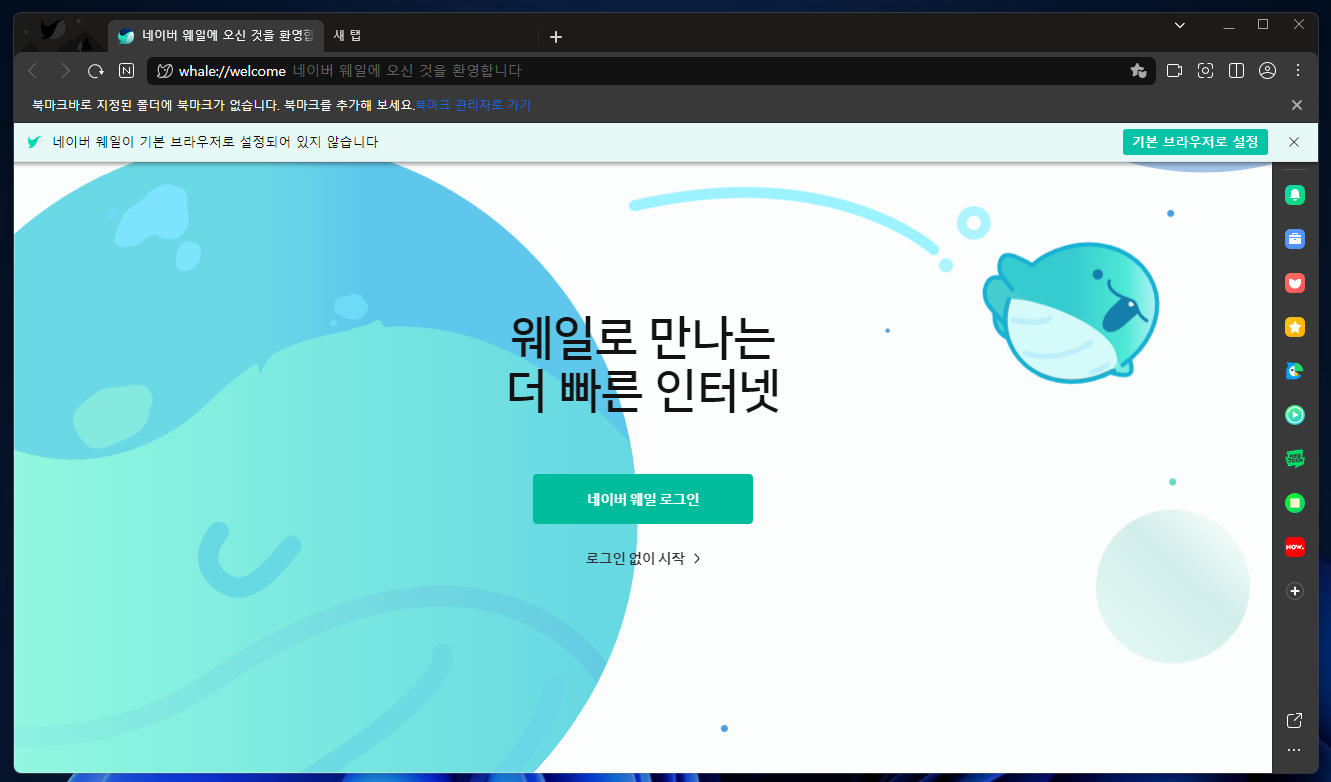Dismiss the default browser banner
The width and height of the screenshot is (1331, 782).
tap(1294, 142)
